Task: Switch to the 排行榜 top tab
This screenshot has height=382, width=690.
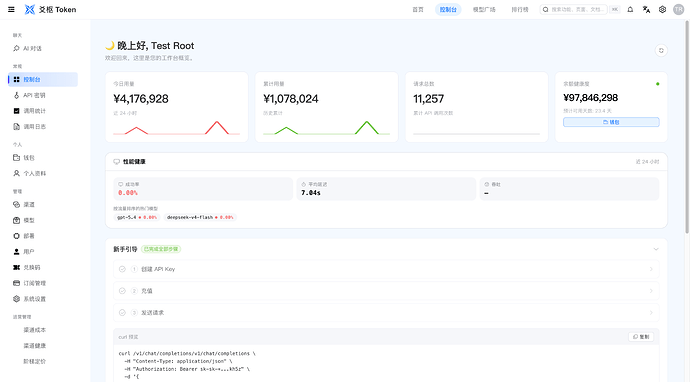Action: coord(520,9)
